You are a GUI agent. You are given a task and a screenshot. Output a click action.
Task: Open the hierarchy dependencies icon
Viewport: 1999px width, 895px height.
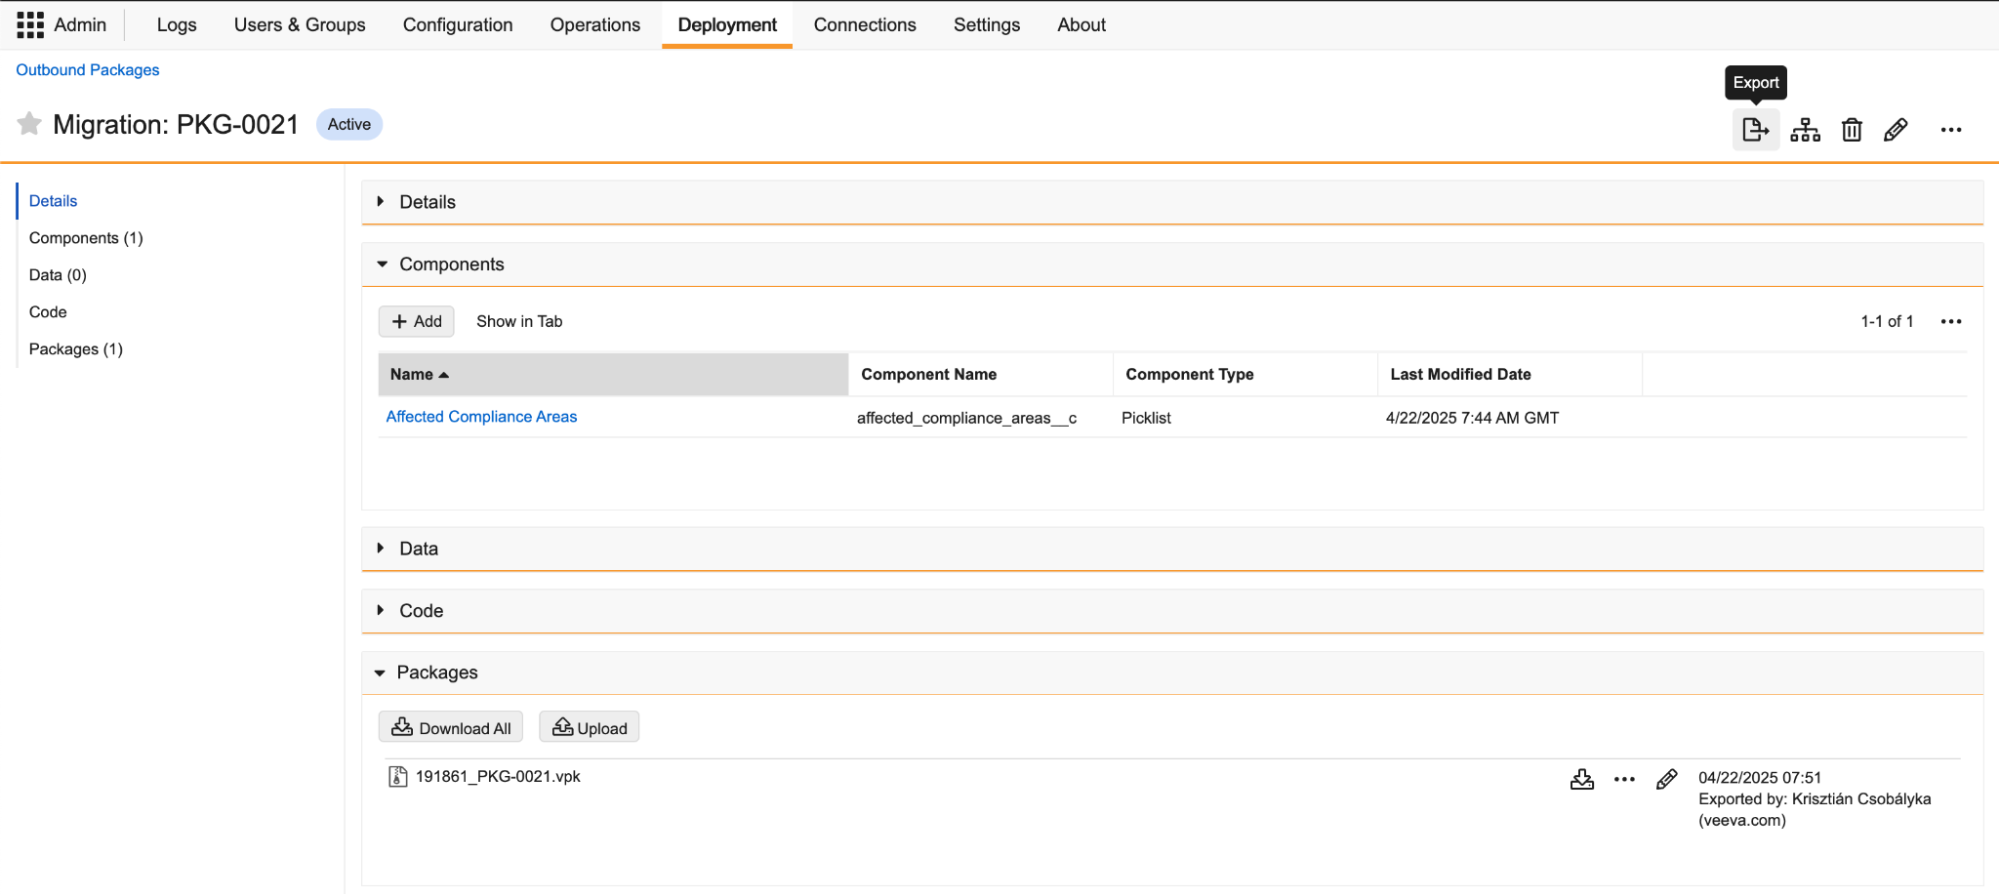tap(1805, 130)
